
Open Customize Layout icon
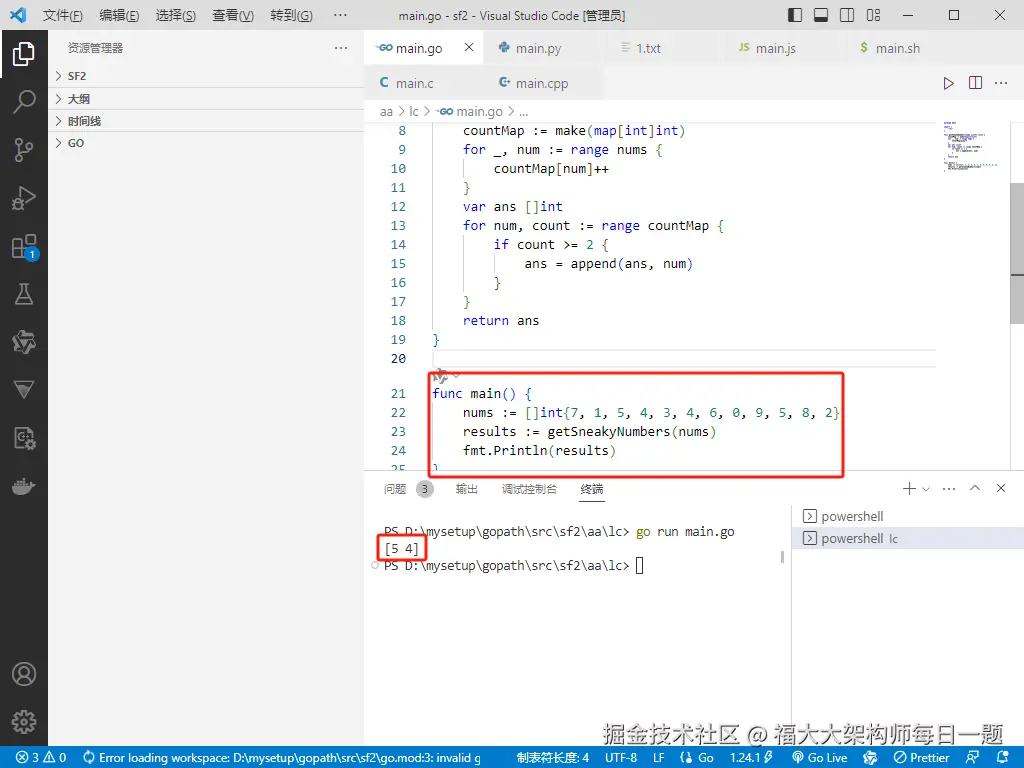pos(873,15)
